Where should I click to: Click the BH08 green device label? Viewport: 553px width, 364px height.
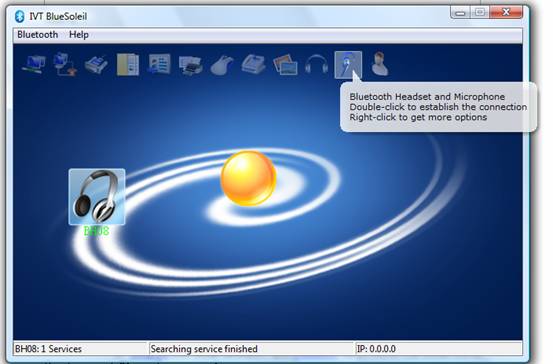(96, 231)
